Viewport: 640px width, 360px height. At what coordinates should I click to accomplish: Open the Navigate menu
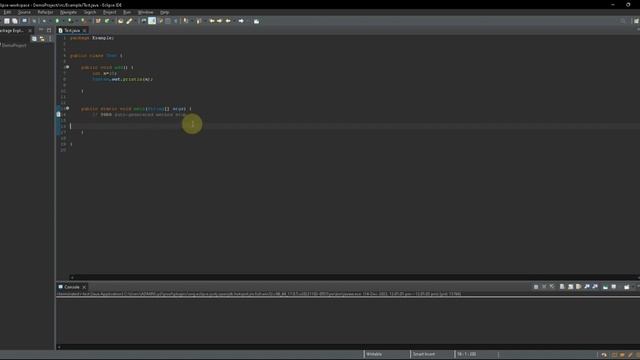coord(68,12)
